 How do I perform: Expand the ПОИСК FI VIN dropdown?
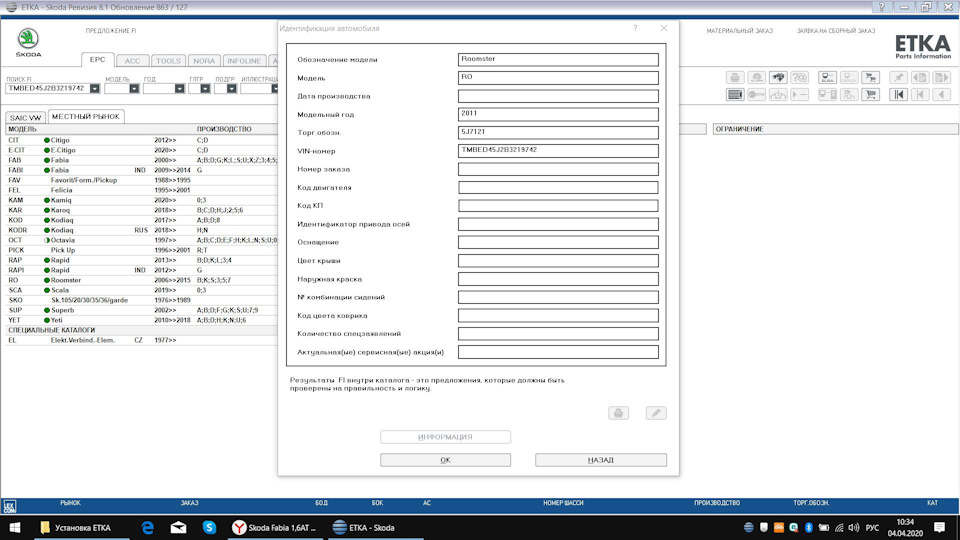click(x=94, y=89)
